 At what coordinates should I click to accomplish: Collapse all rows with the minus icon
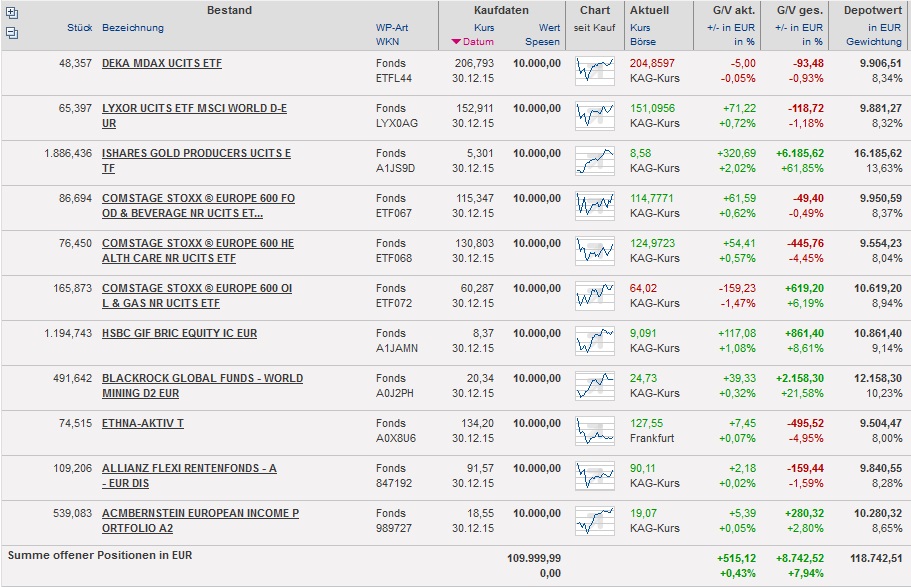12,33
